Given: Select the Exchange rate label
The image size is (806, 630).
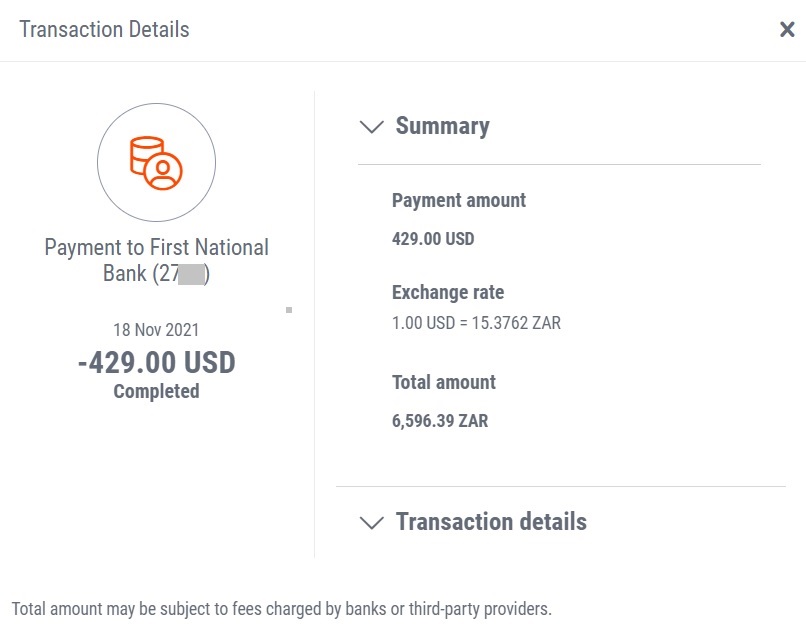Looking at the screenshot, I should click(x=448, y=293).
